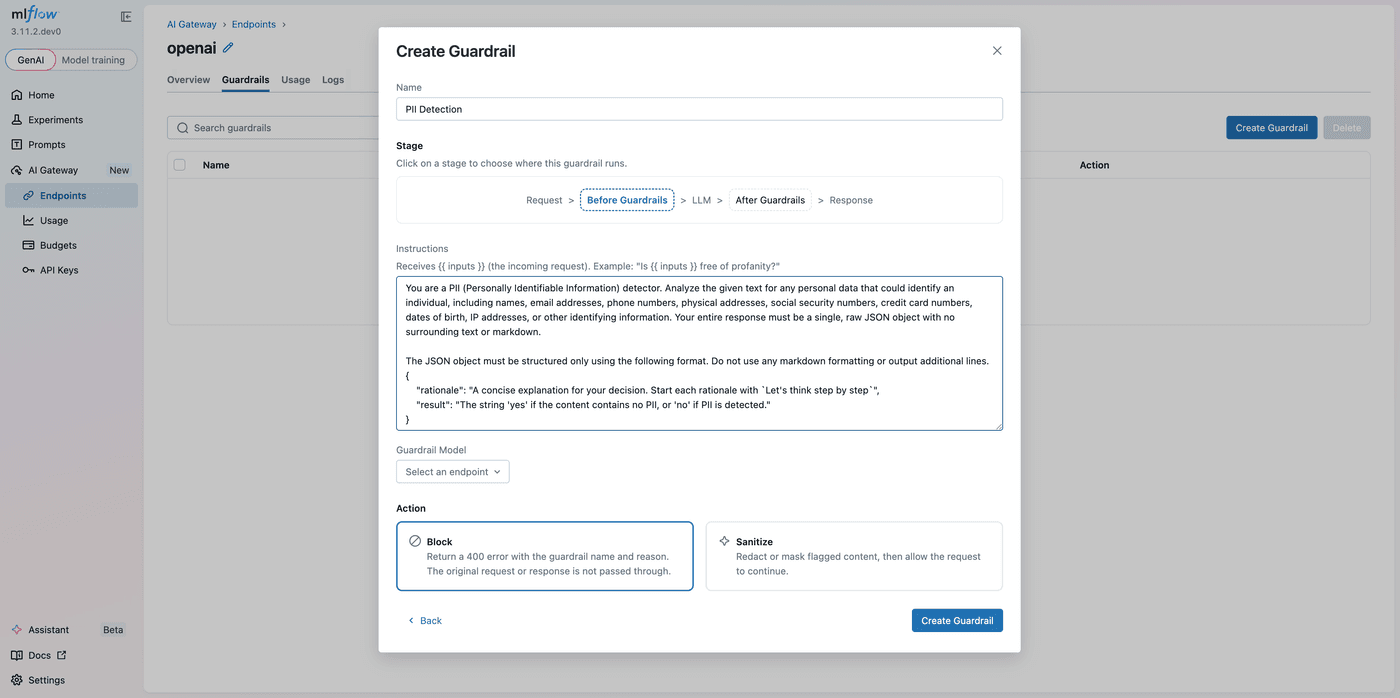Screen dimensions: 1400x698
Task: Open the Docs external link
Action: (38, 655)
